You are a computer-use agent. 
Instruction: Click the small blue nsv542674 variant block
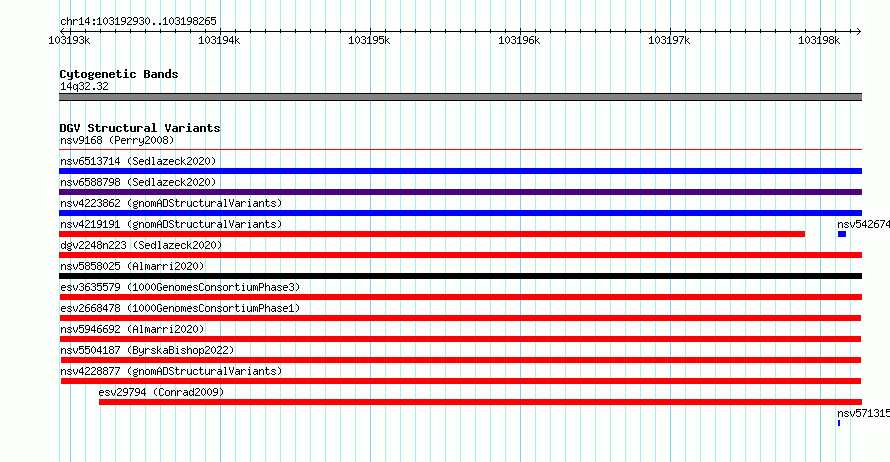pyautogui.click(x=842, y=234)
